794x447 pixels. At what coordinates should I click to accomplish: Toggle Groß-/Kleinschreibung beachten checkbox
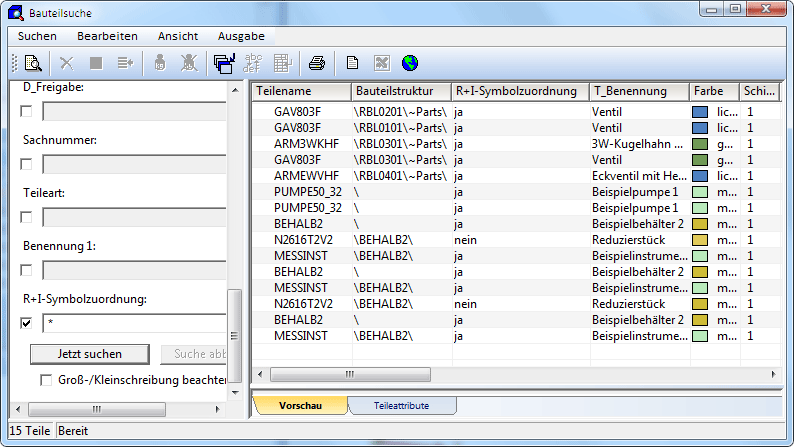click(x=46, y=380)
